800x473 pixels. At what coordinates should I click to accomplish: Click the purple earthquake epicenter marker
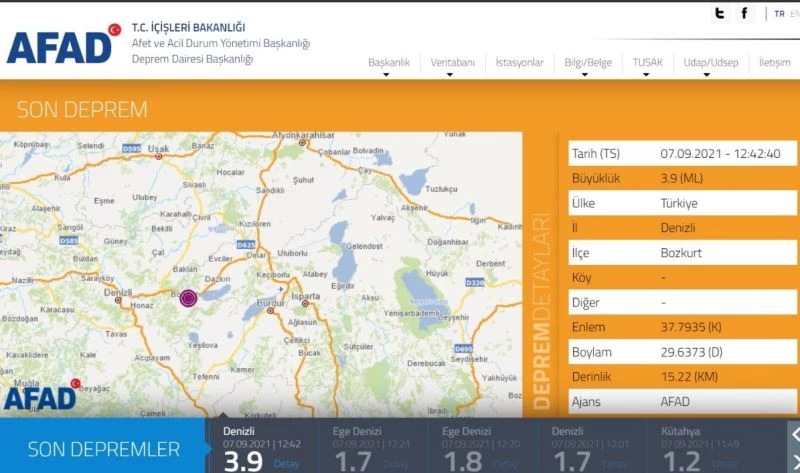(x=188, y=297)
